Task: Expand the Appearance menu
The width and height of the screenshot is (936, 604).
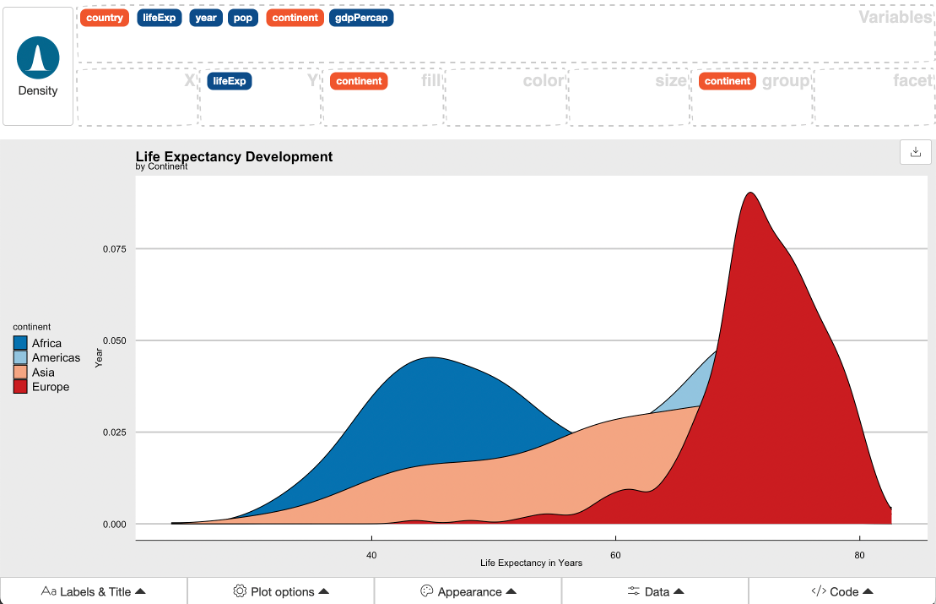Action: click(x=469, y=591)
